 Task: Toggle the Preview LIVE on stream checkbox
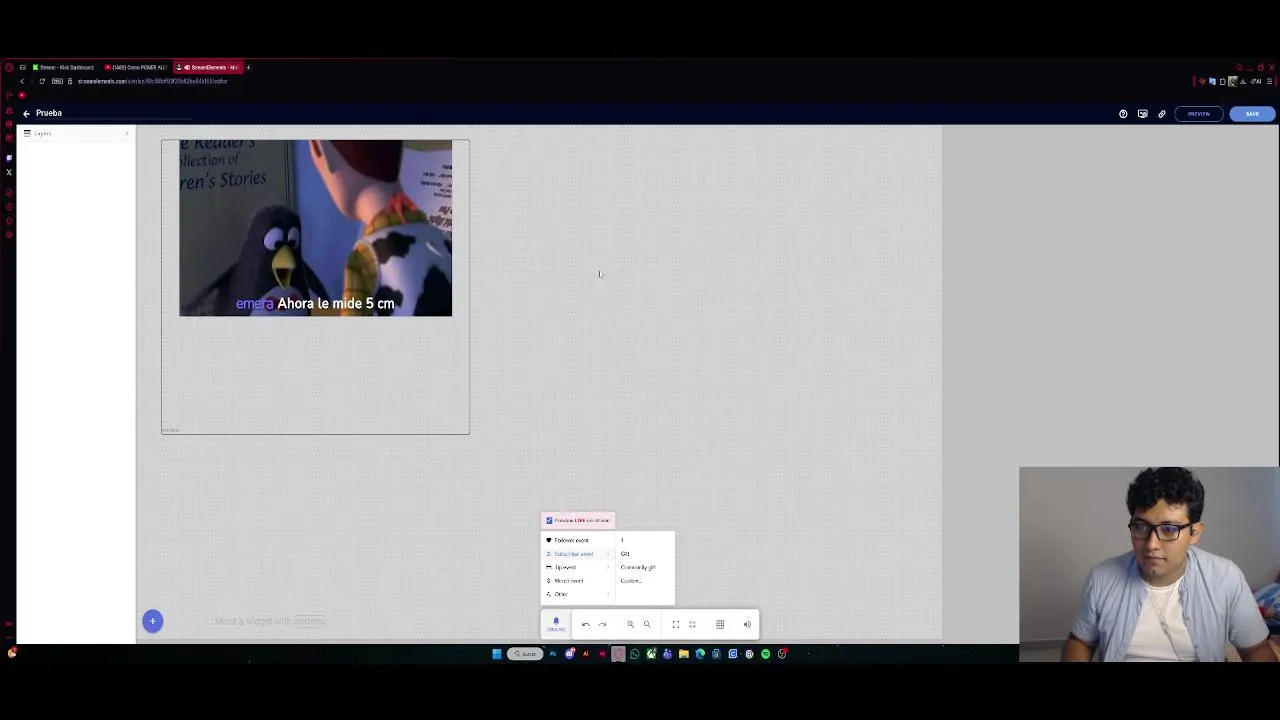549,520
